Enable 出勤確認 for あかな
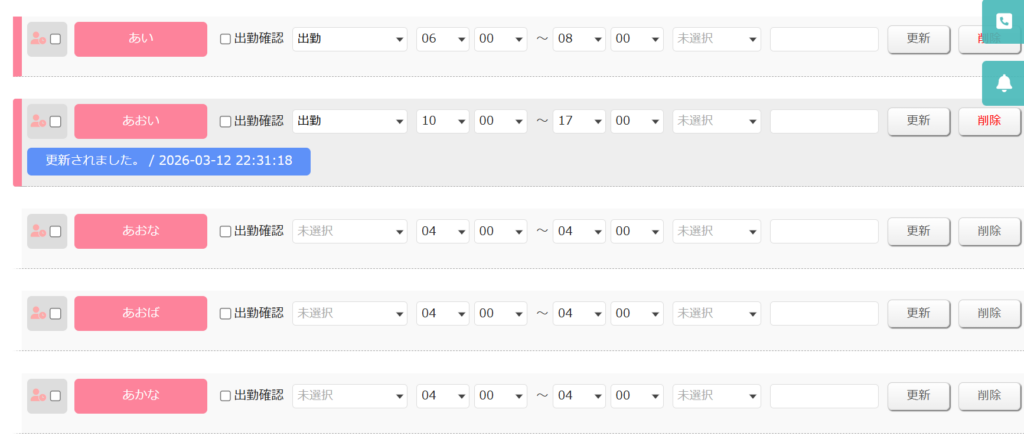 point(225,396)
